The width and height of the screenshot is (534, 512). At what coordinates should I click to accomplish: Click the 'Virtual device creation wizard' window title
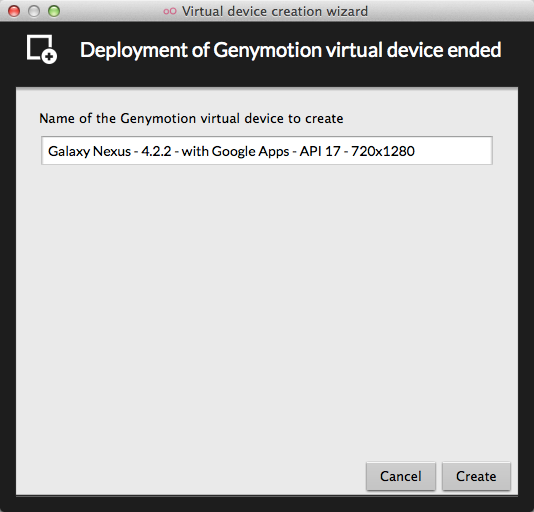[275, 12]
